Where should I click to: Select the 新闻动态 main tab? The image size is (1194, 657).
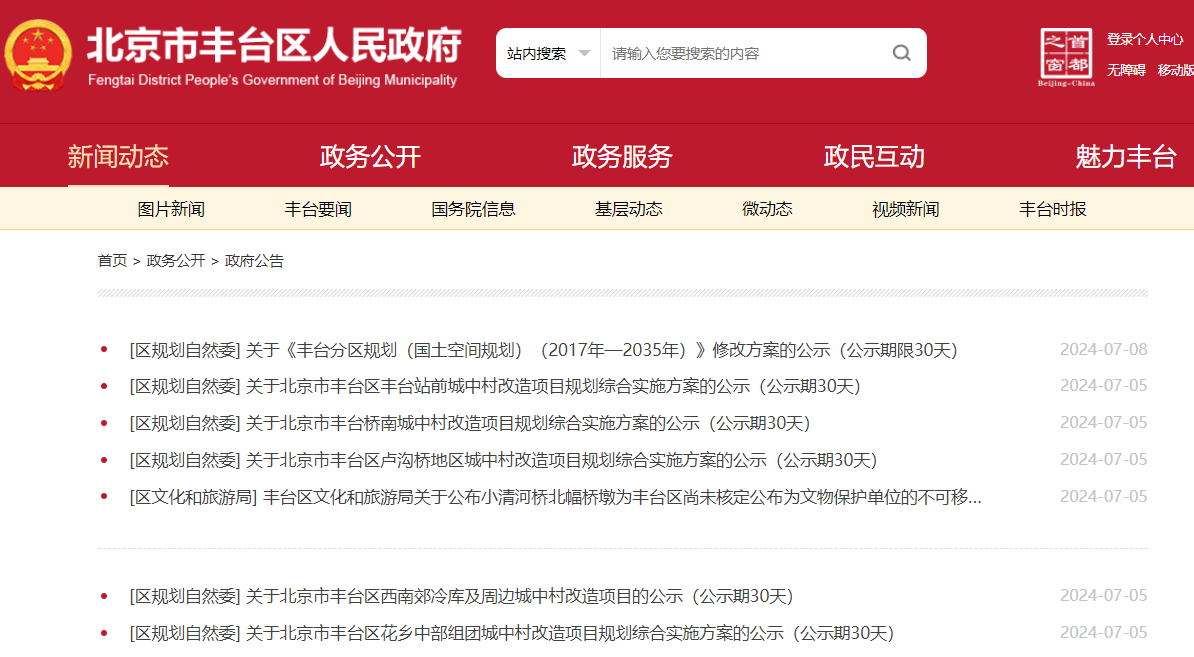tap(118, 157)
